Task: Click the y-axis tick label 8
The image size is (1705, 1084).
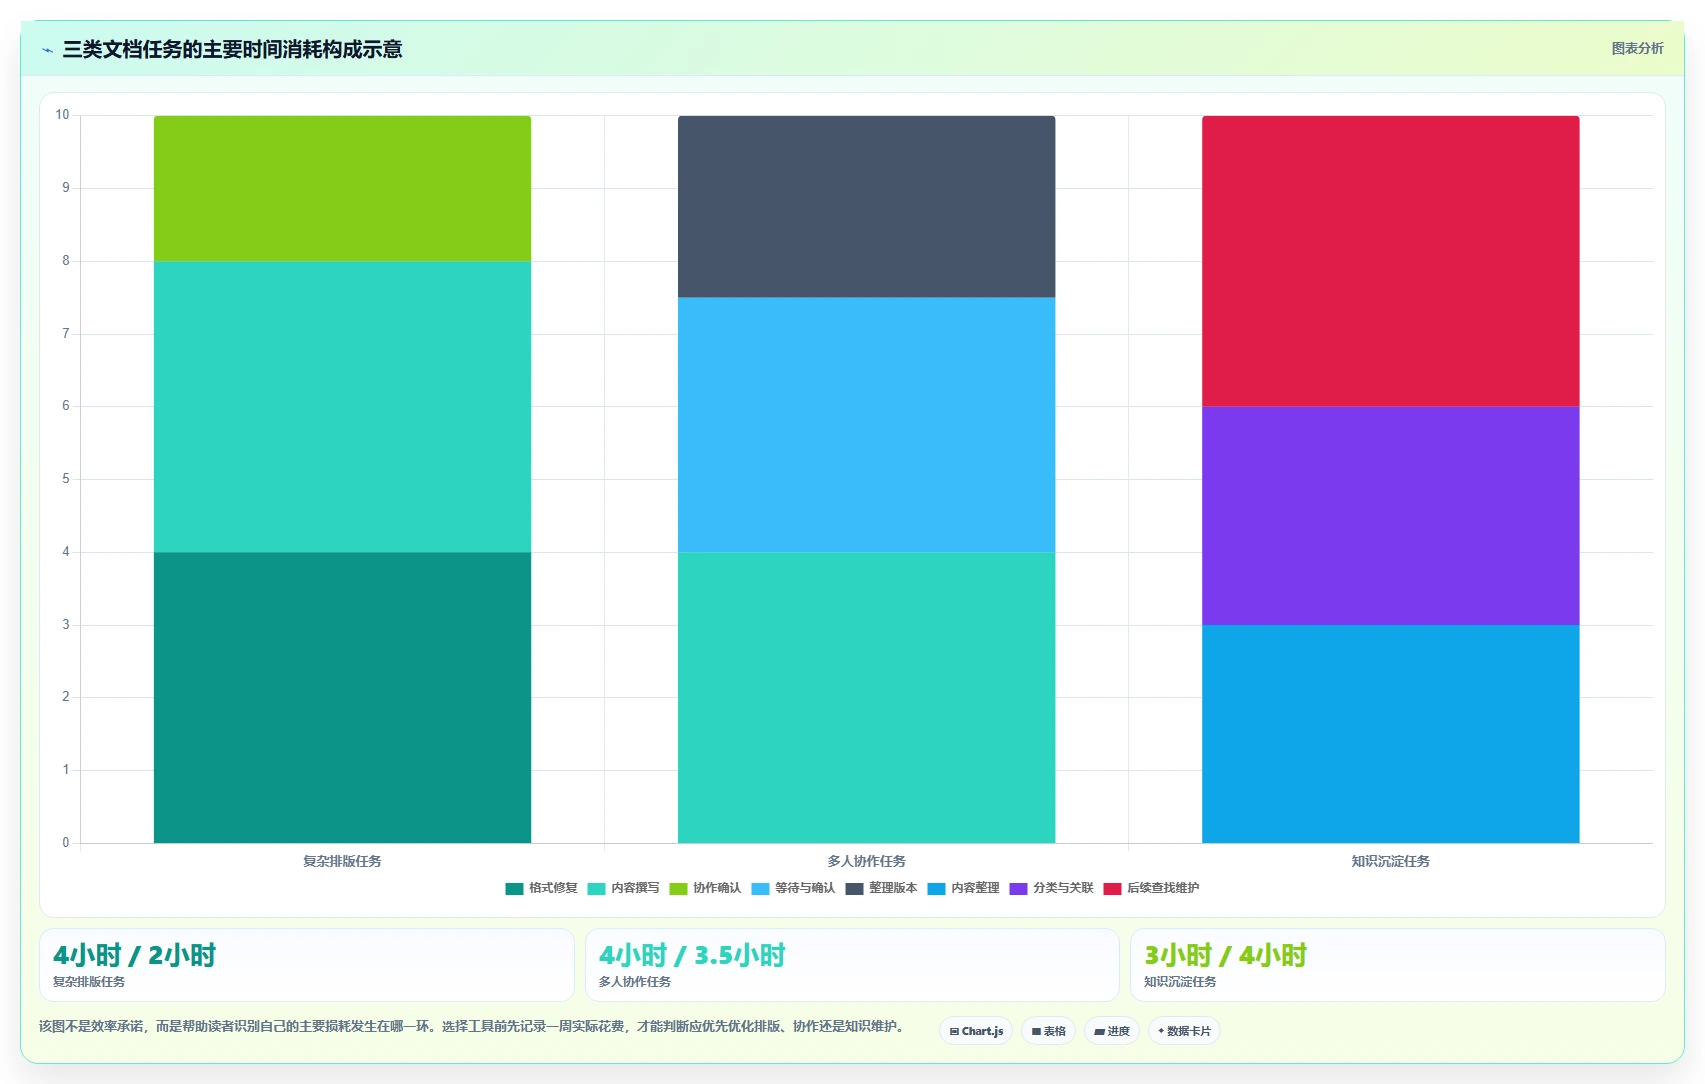Action: coord(66,261)
